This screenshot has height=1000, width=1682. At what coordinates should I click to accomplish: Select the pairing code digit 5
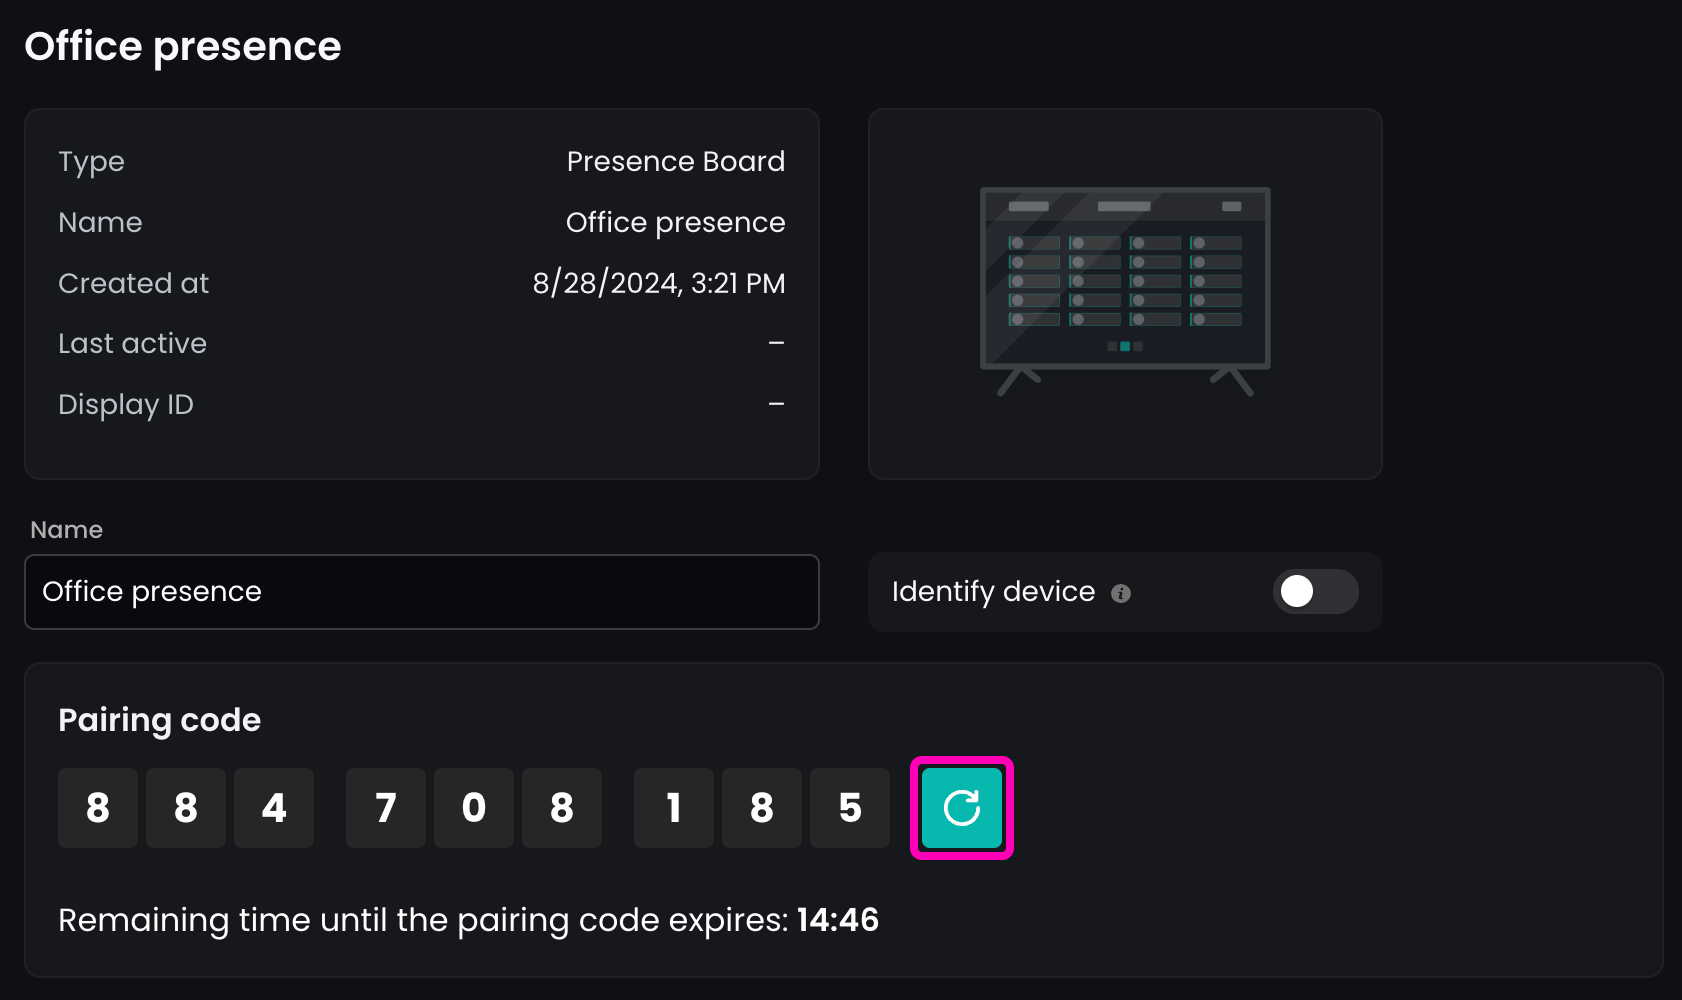pyautogui.click(x=850, y=808)
